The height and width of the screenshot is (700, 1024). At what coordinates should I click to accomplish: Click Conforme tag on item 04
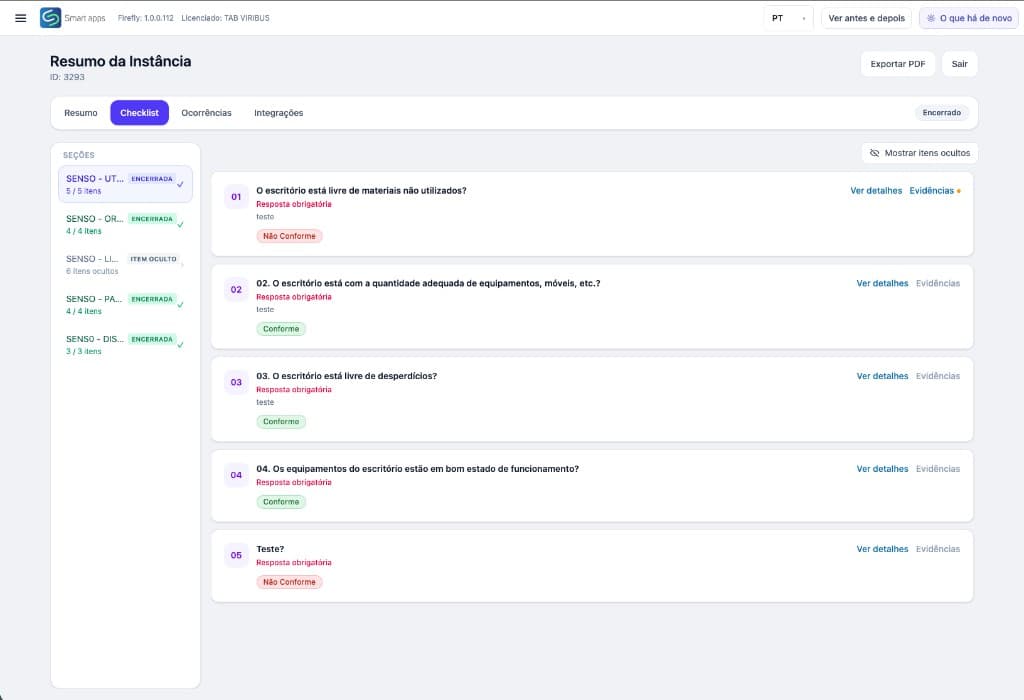point(281,502)
